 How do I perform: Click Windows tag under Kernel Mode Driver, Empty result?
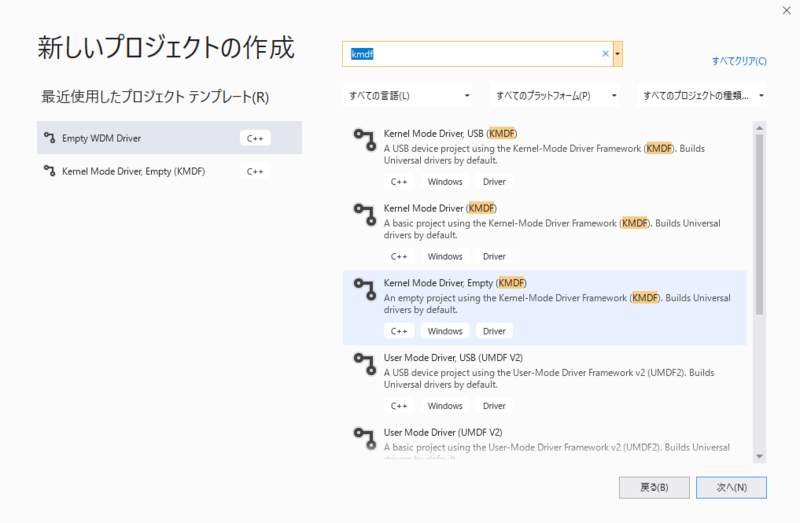click(x=445, y=331)
